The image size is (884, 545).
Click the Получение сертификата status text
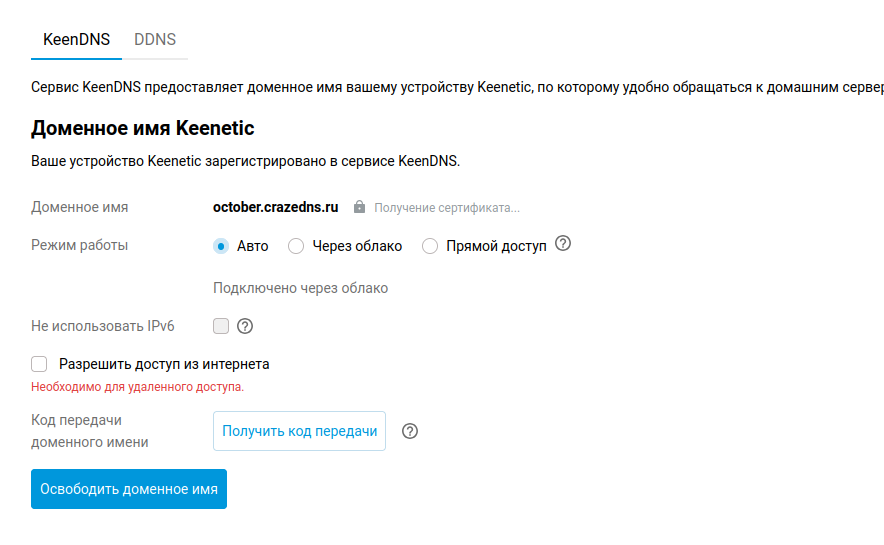click(447, 208)
